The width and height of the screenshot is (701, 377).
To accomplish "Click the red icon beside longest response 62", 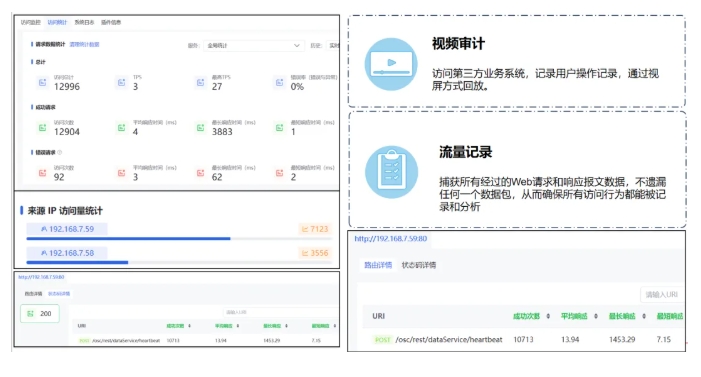I will pyautogui.click(x=200, y=173).
